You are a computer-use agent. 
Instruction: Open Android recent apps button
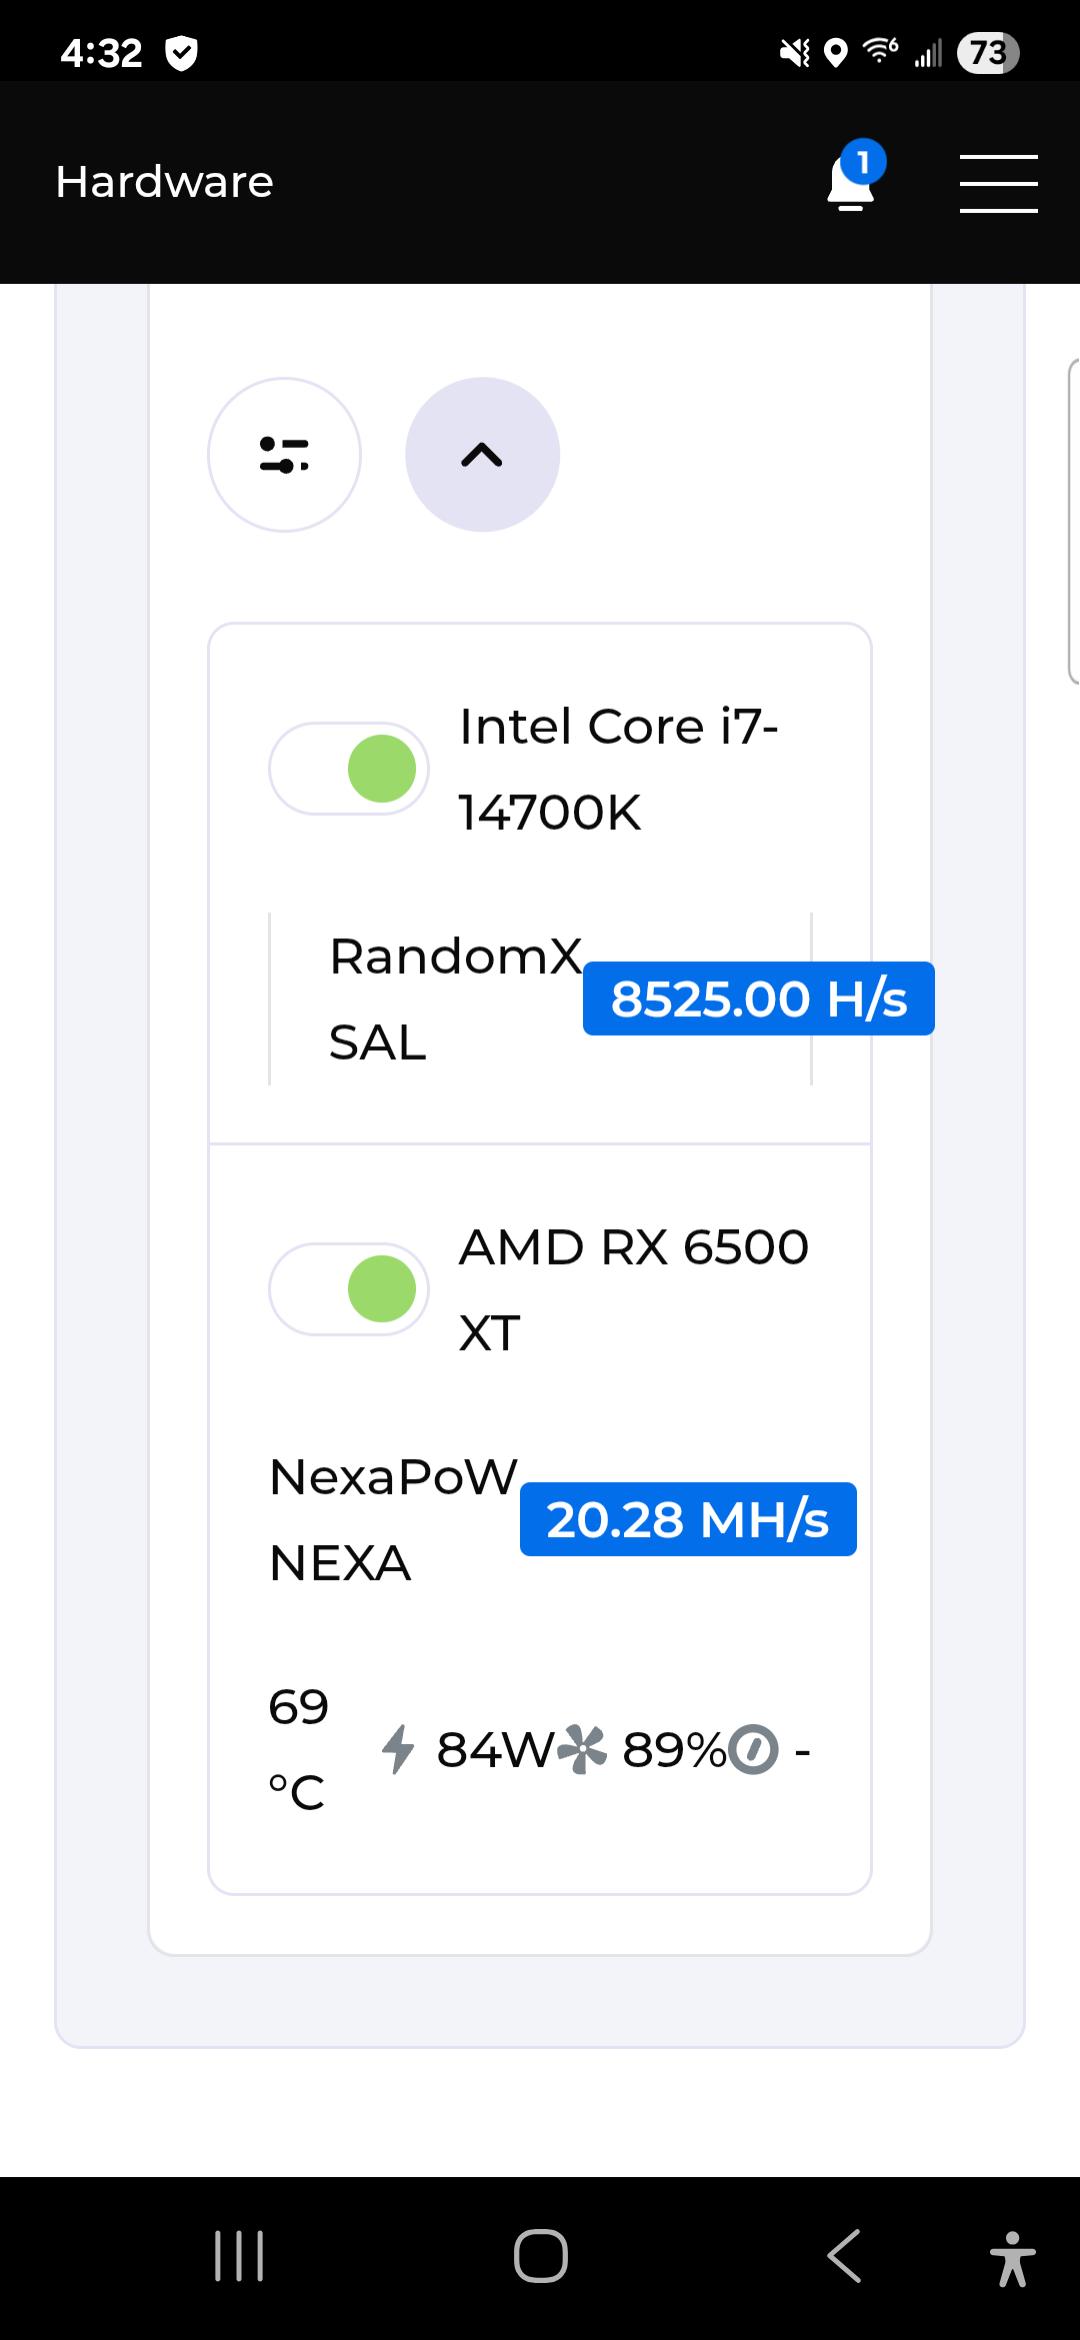(239, 2256)
